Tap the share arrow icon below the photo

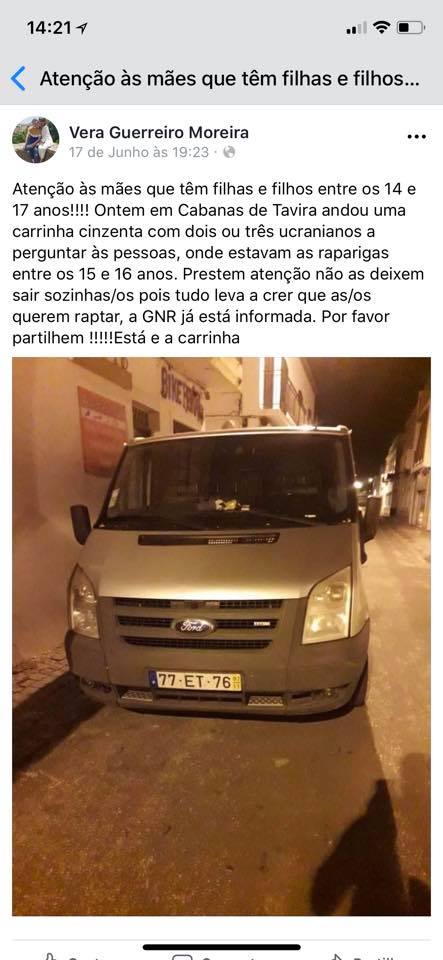(335, 956)
